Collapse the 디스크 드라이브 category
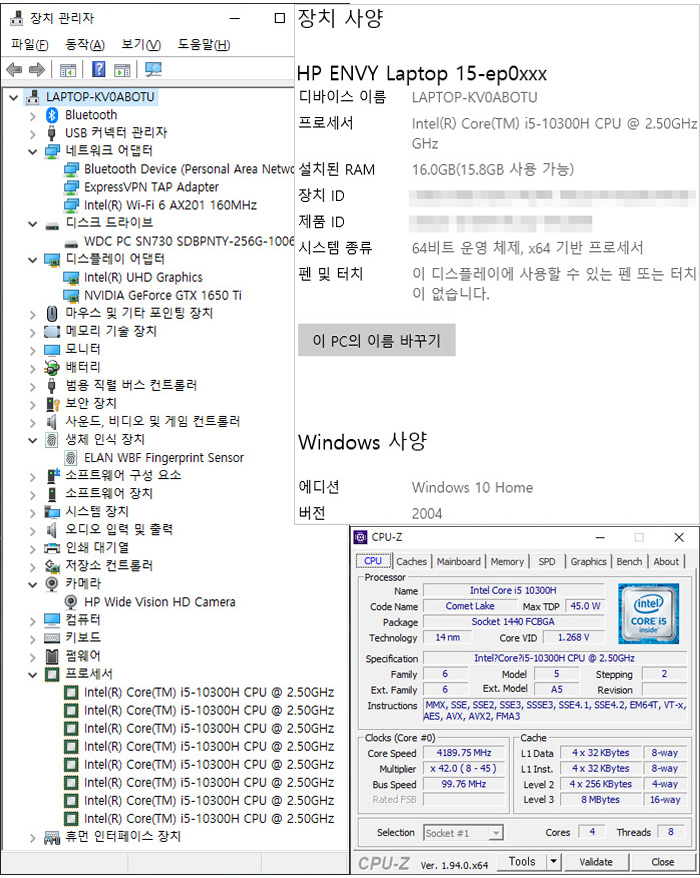This screenshot has width=700, height=878. [32, 223]
